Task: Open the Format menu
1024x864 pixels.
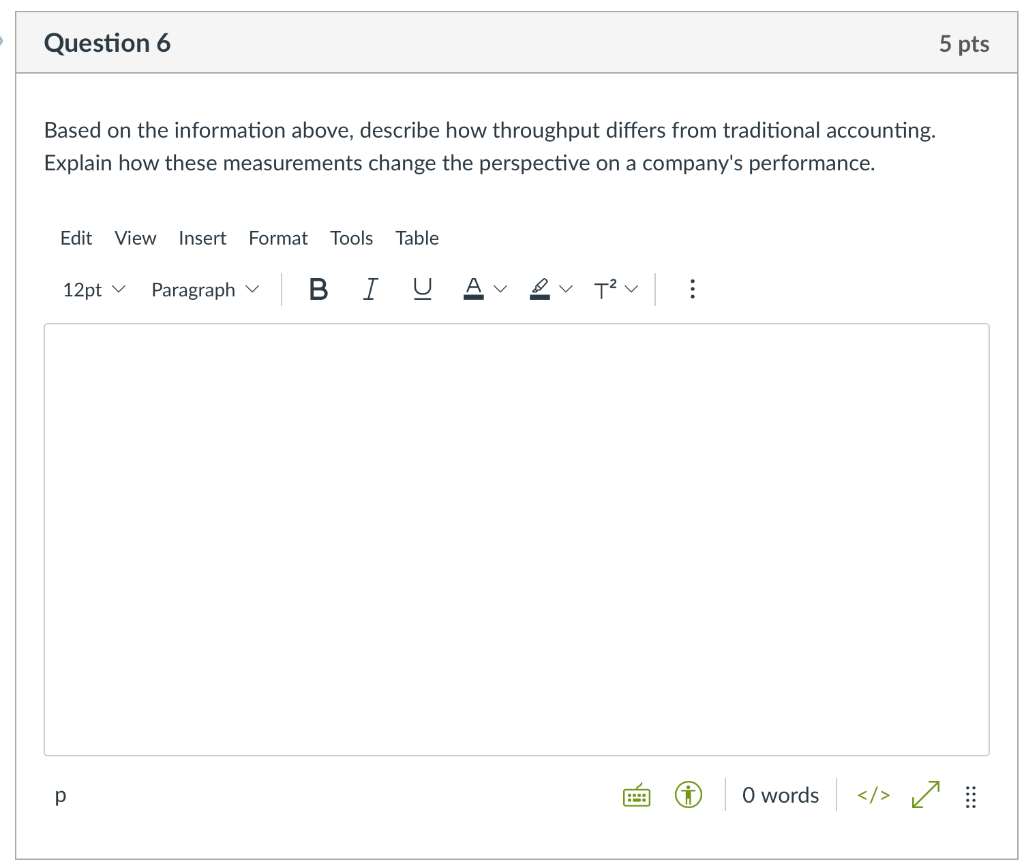Action: coord(278,238)
